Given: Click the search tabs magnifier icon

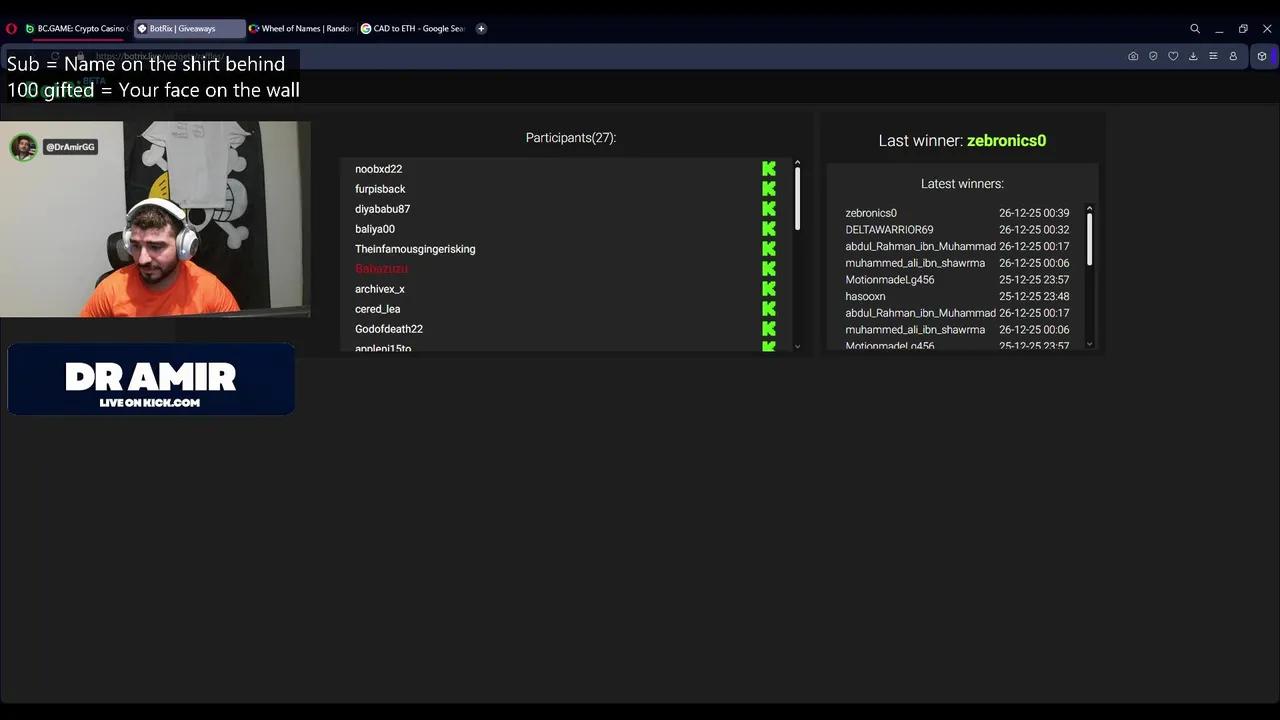Looking at the screenshot, I should point(1195,29).
